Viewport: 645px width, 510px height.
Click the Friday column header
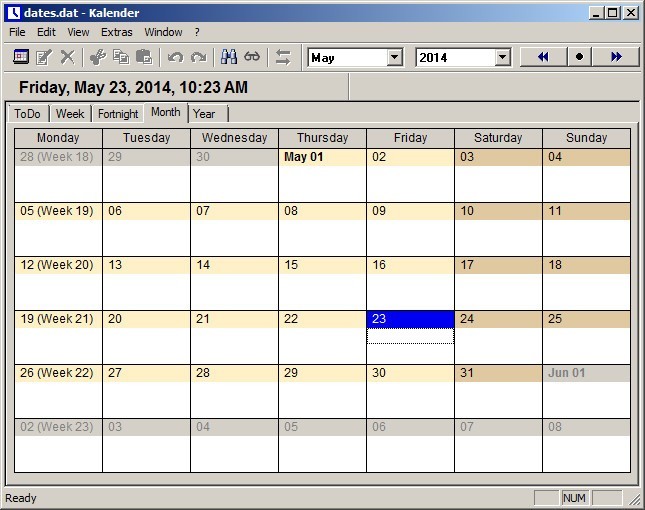[x=410, y=138]
